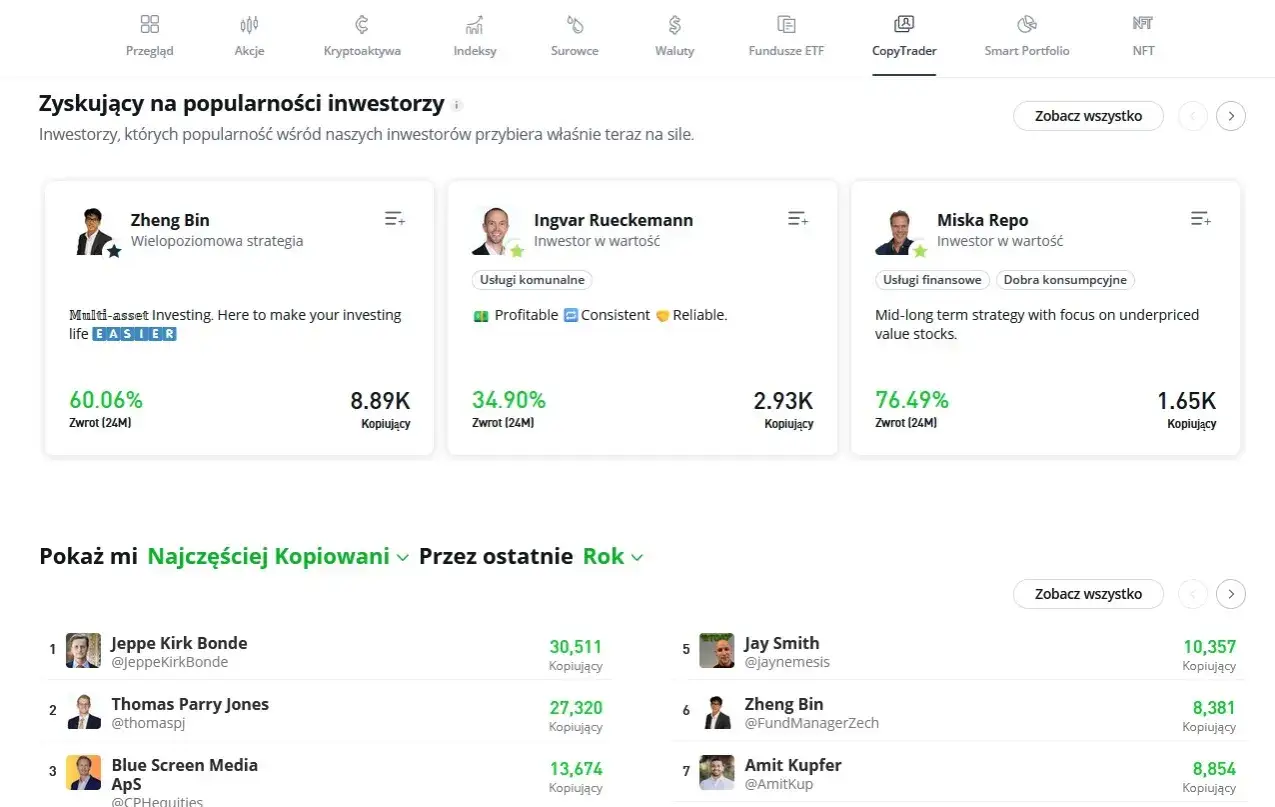
Task: Go to the NFT tab
Action: coord(1143,37)
